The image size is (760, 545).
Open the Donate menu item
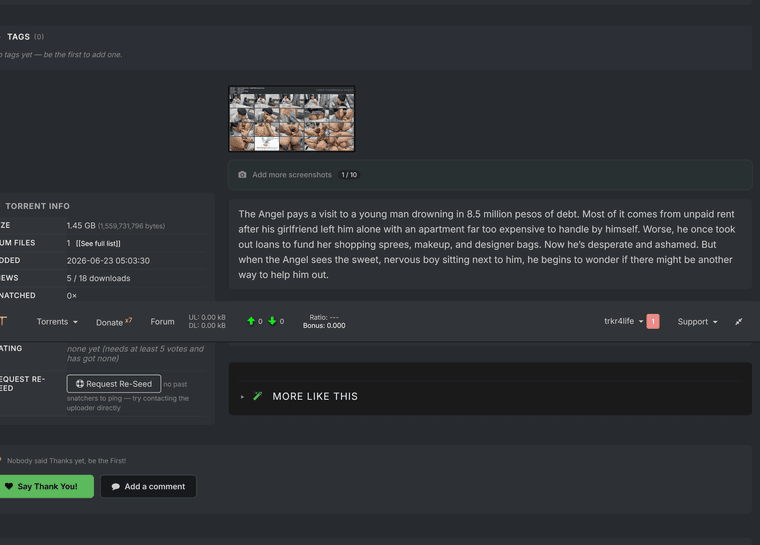[x=114, y=322]
